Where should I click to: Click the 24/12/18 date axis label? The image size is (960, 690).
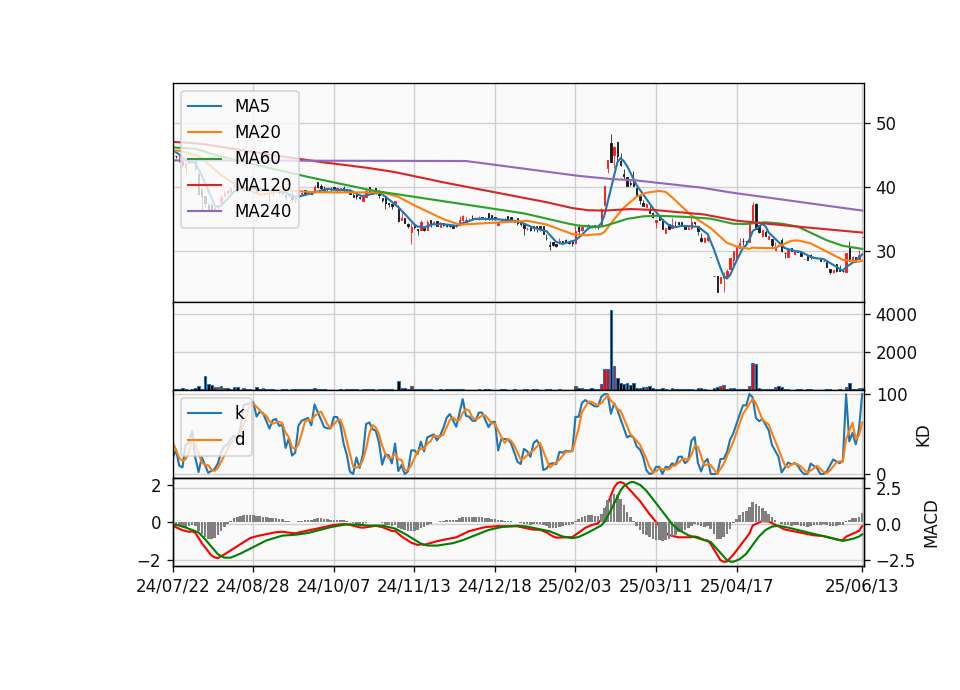pyautogui.click(x=495, y=587)
